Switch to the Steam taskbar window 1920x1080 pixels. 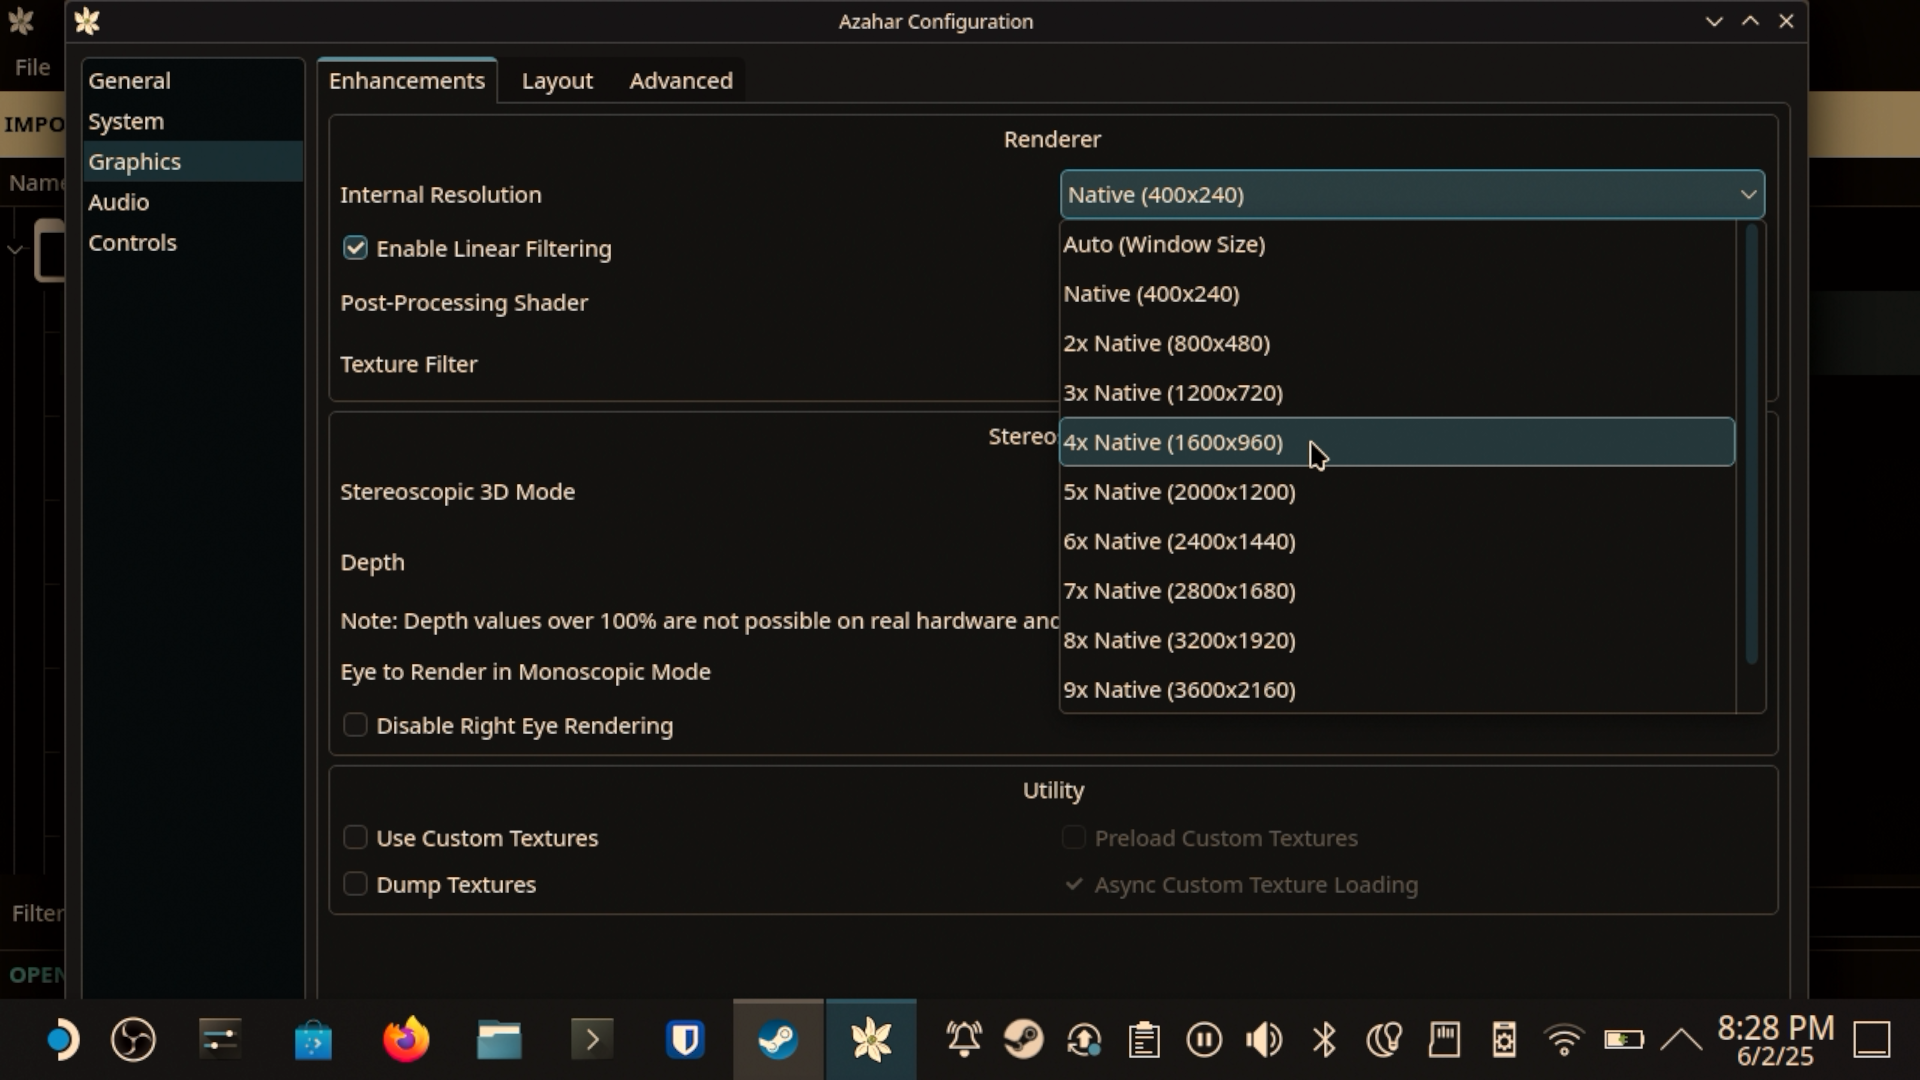pyautogui.click(x=778, y=1041)
